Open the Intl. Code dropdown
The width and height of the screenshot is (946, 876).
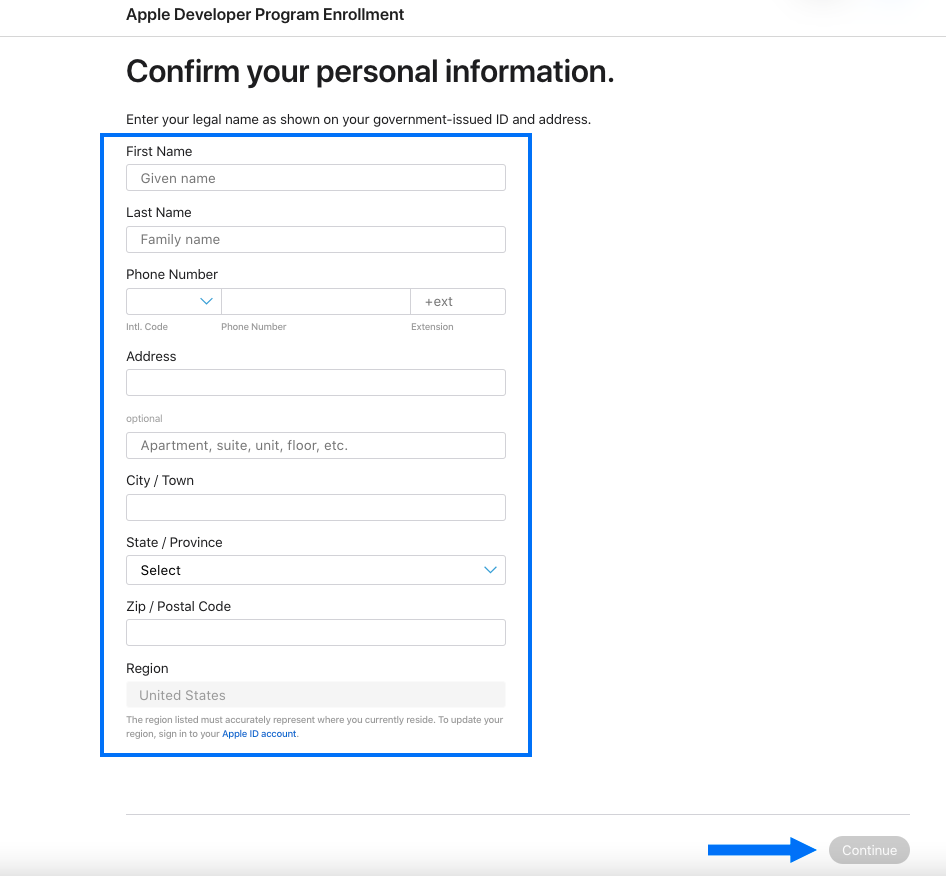point(173,301)
